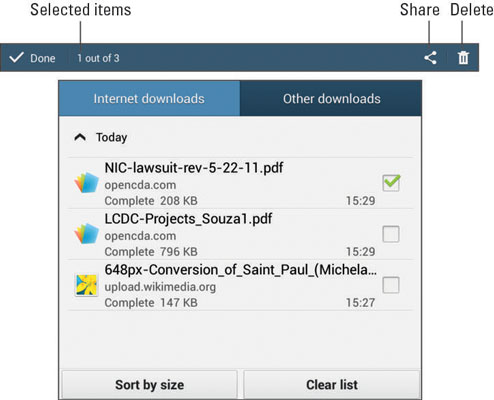
Task: Select the LCDC-Projects_Souza1.pdf file name
Action: [188, 219]
